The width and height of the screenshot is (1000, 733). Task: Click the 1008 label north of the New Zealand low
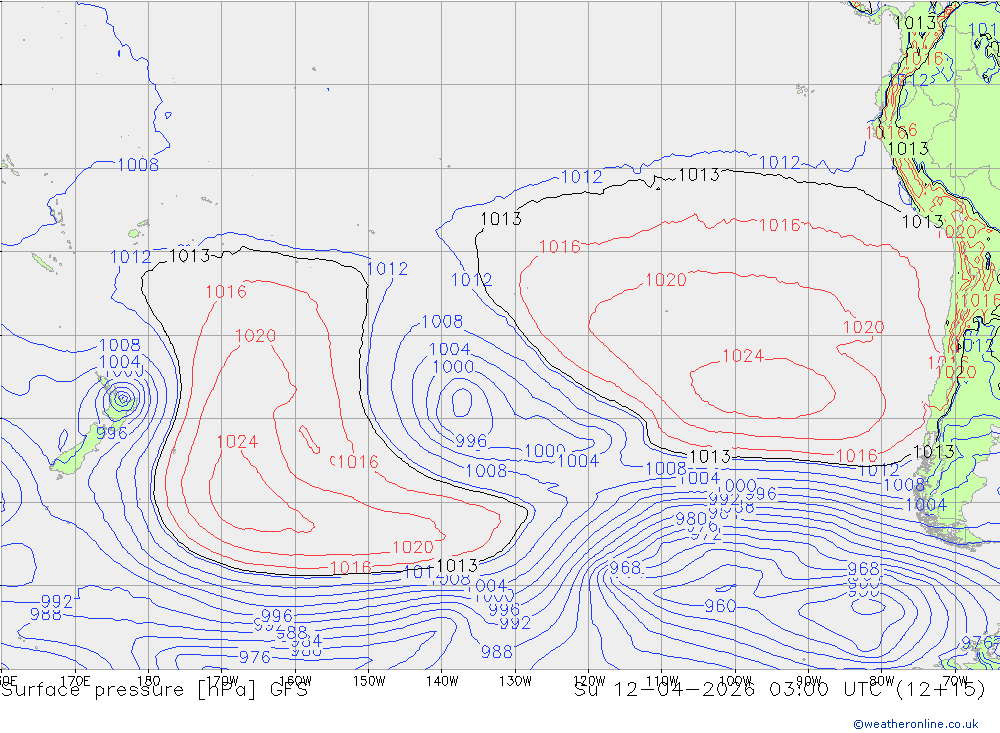pyautogui.click(x=120, y=345)
